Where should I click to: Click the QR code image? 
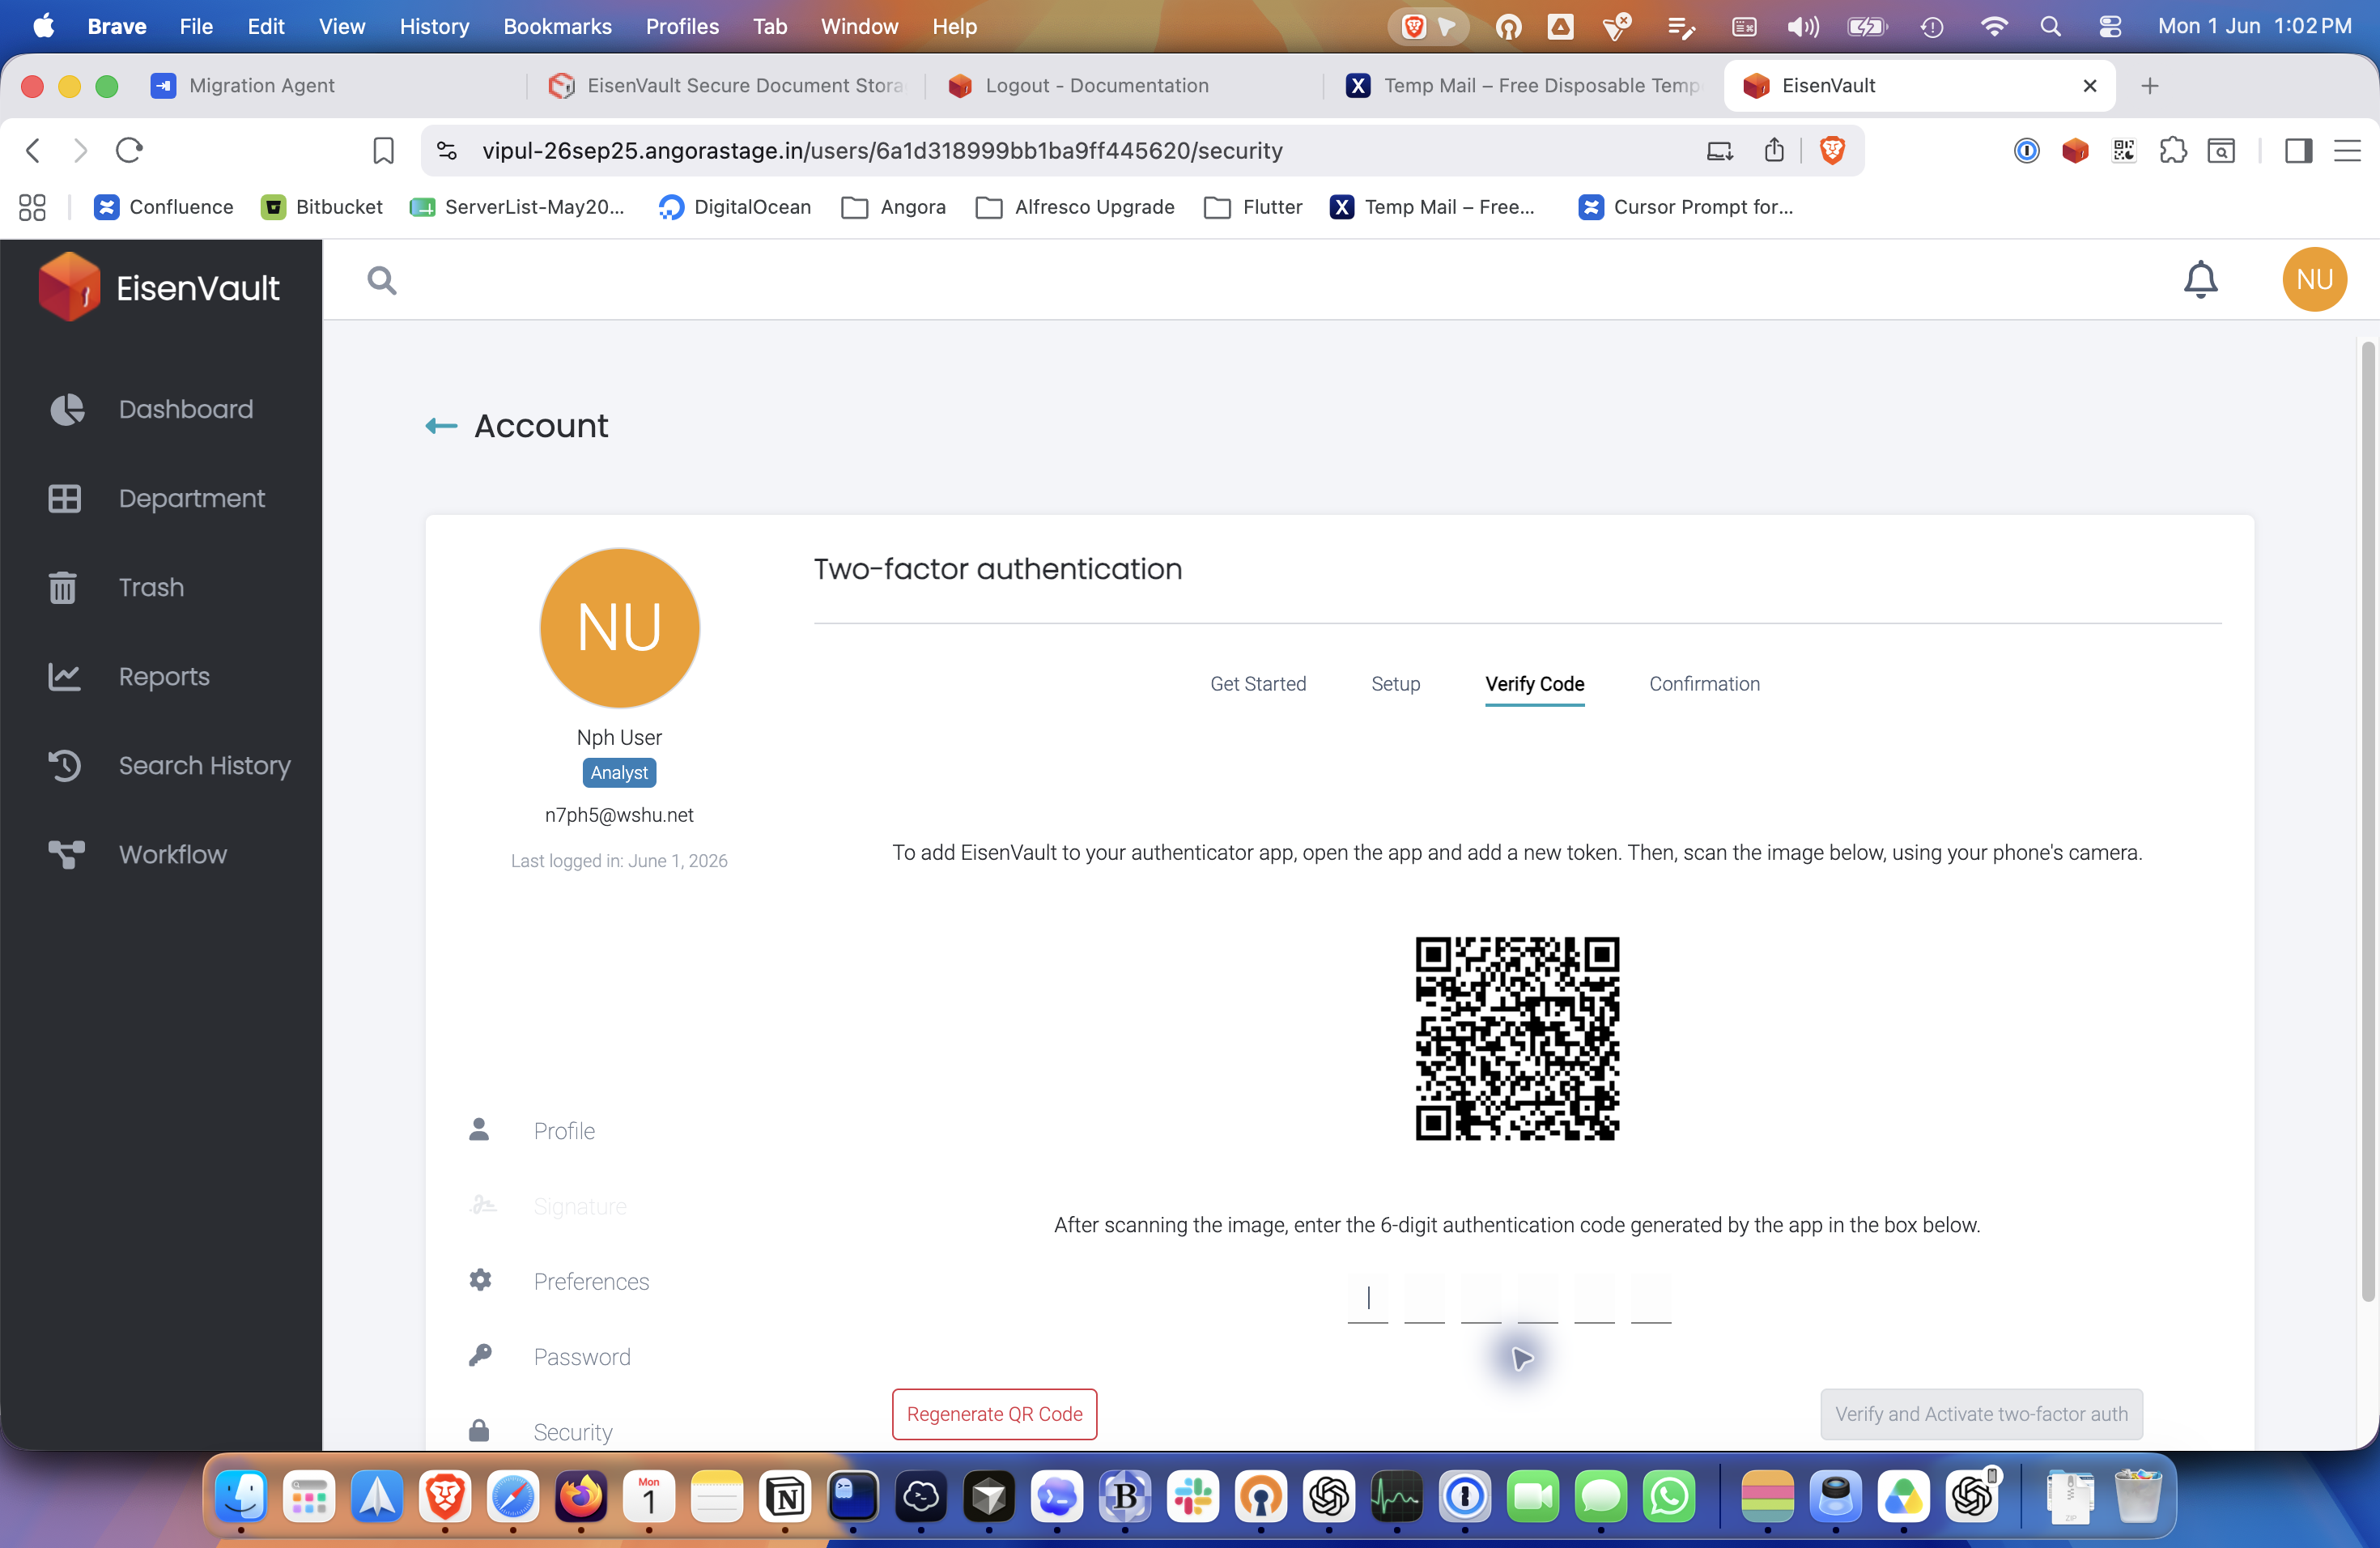[1517, 1038]
